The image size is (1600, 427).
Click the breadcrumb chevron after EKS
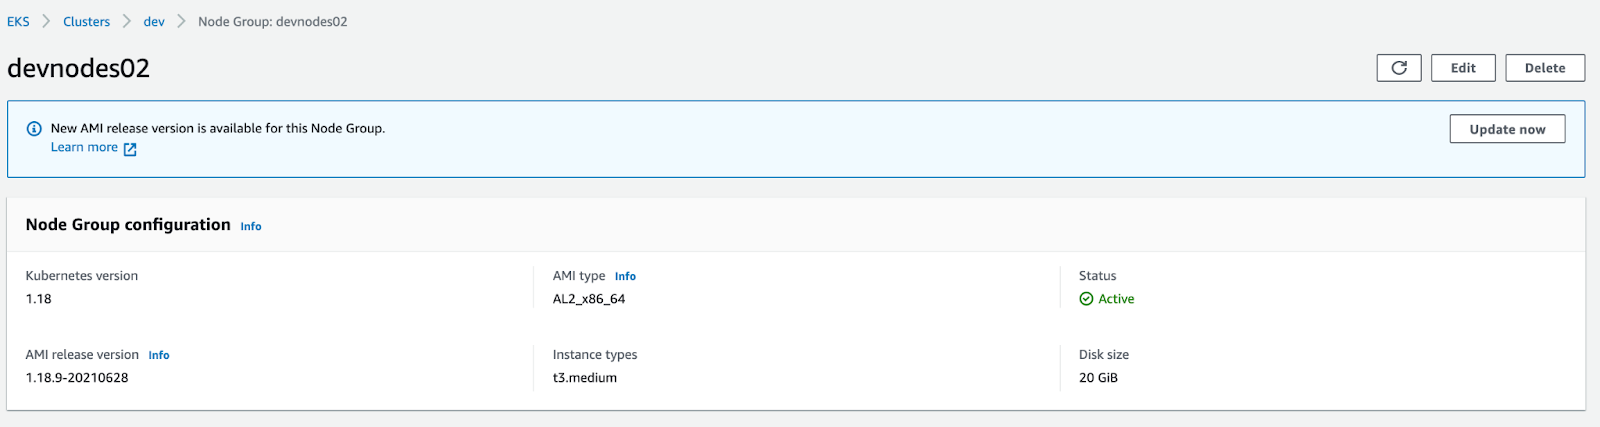46,21
